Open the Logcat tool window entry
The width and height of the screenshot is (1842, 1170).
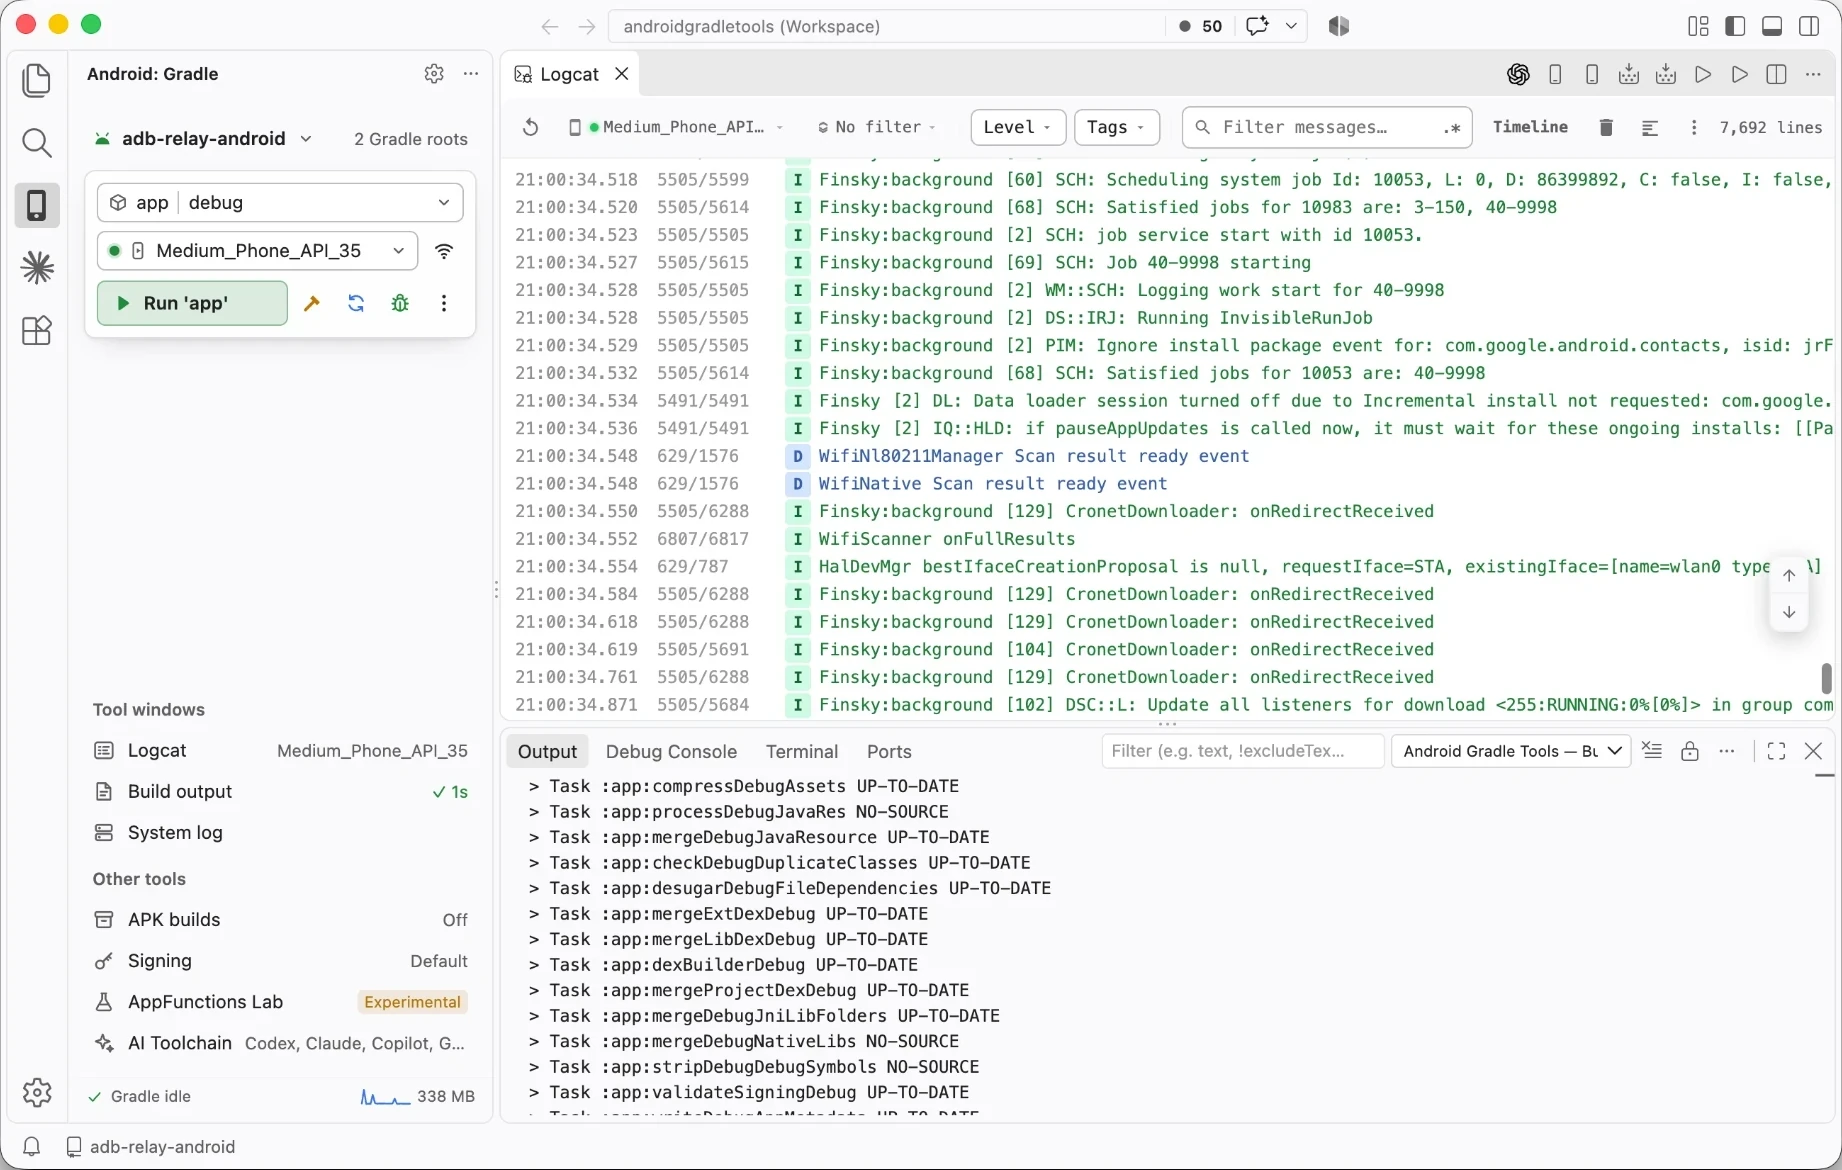[x=280, y=751]
